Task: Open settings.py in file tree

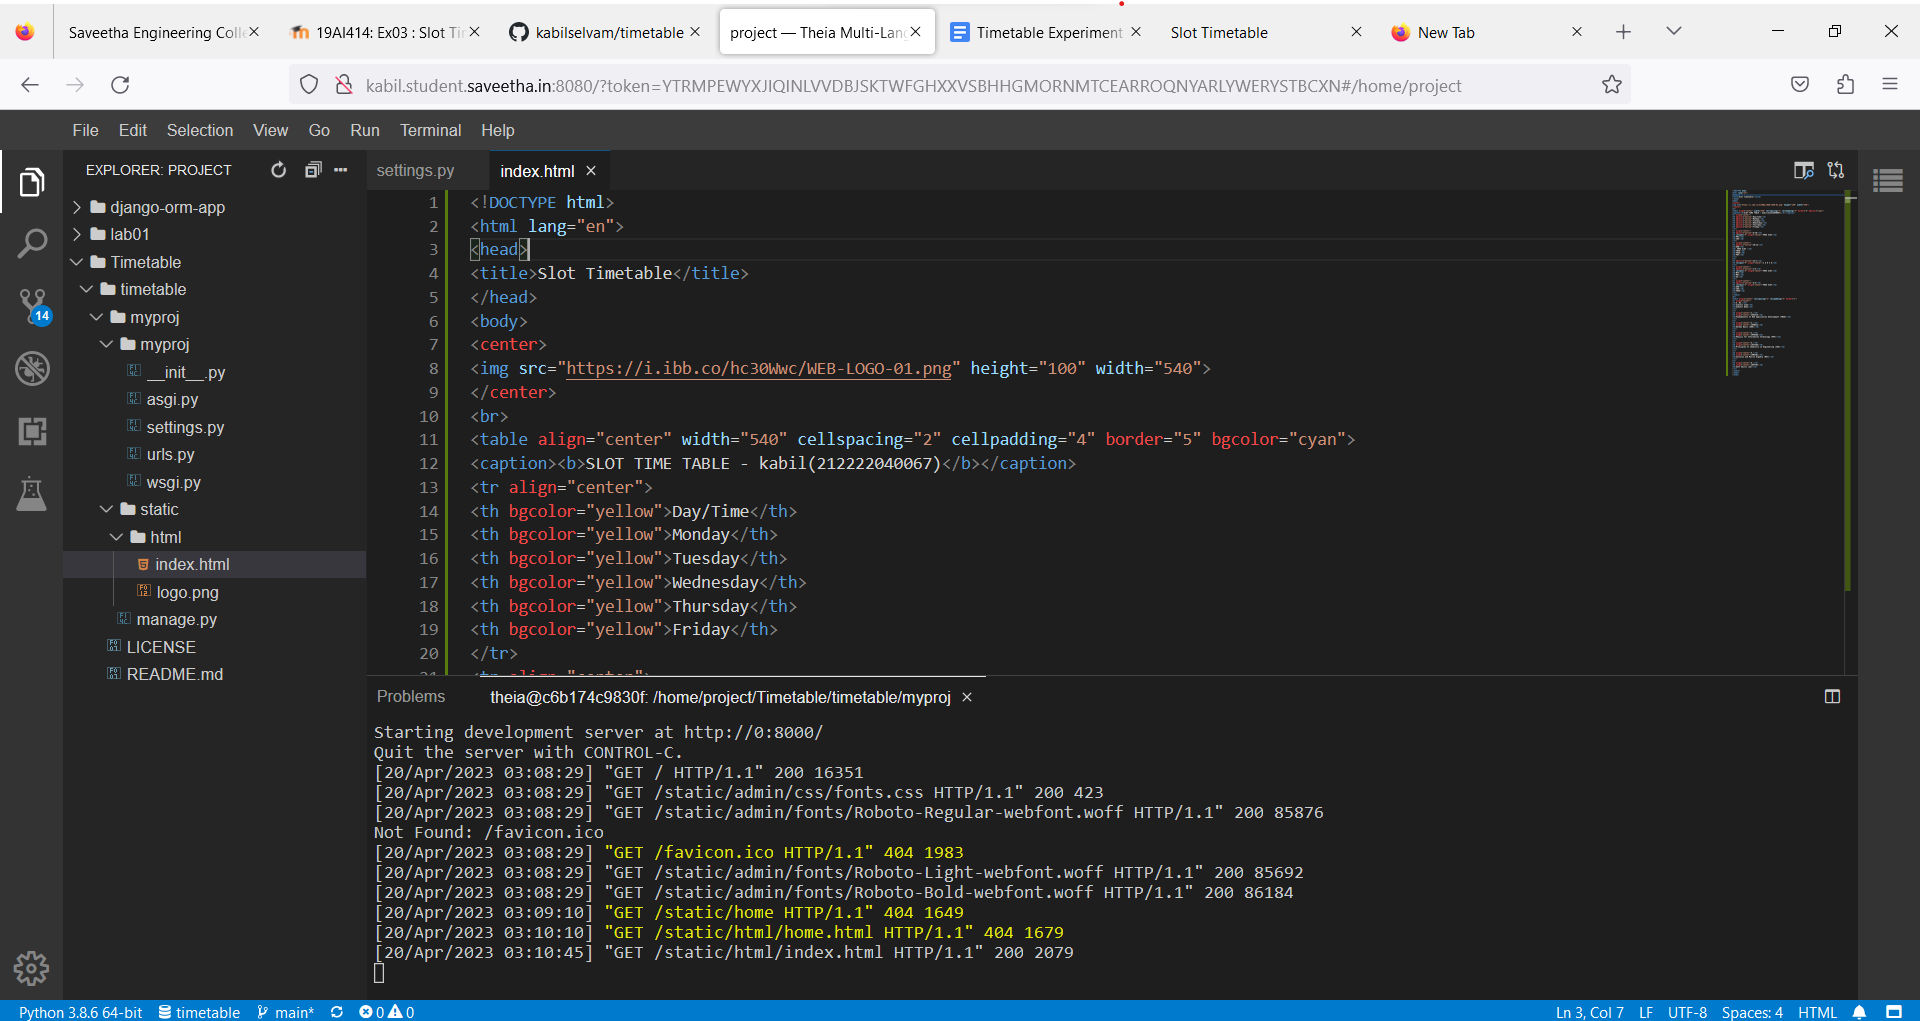Action: (185, 427)
